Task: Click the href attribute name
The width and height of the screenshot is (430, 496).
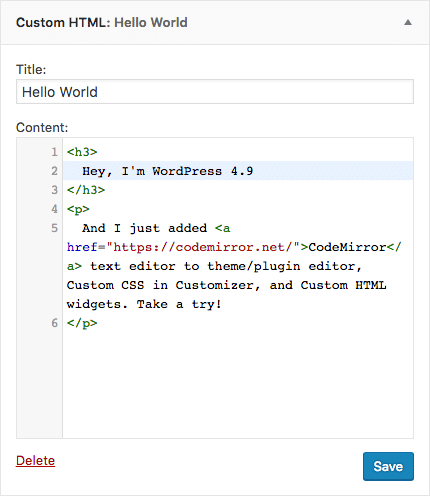Action: click(x=82, y=247)
